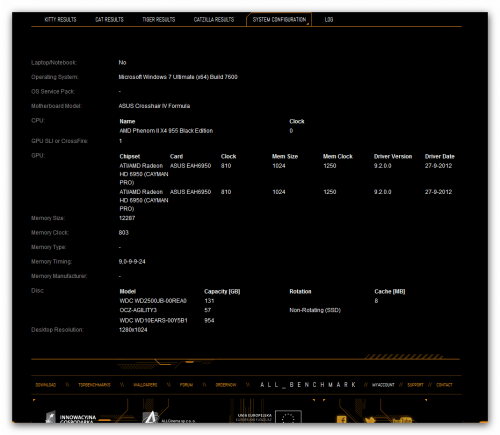
Task: Open the YouTube icon in the footer
Action: point(402,420)
